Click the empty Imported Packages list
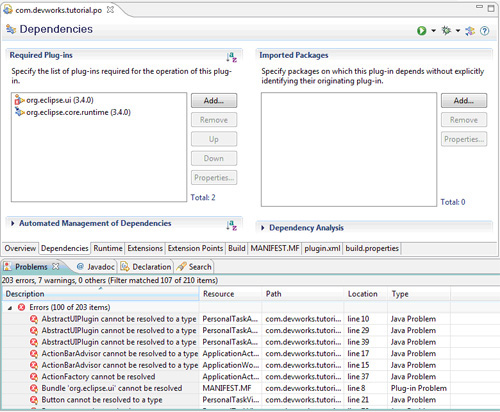Image resolution: width=500 pixels, height=412 pixels. tap(349, 149)
